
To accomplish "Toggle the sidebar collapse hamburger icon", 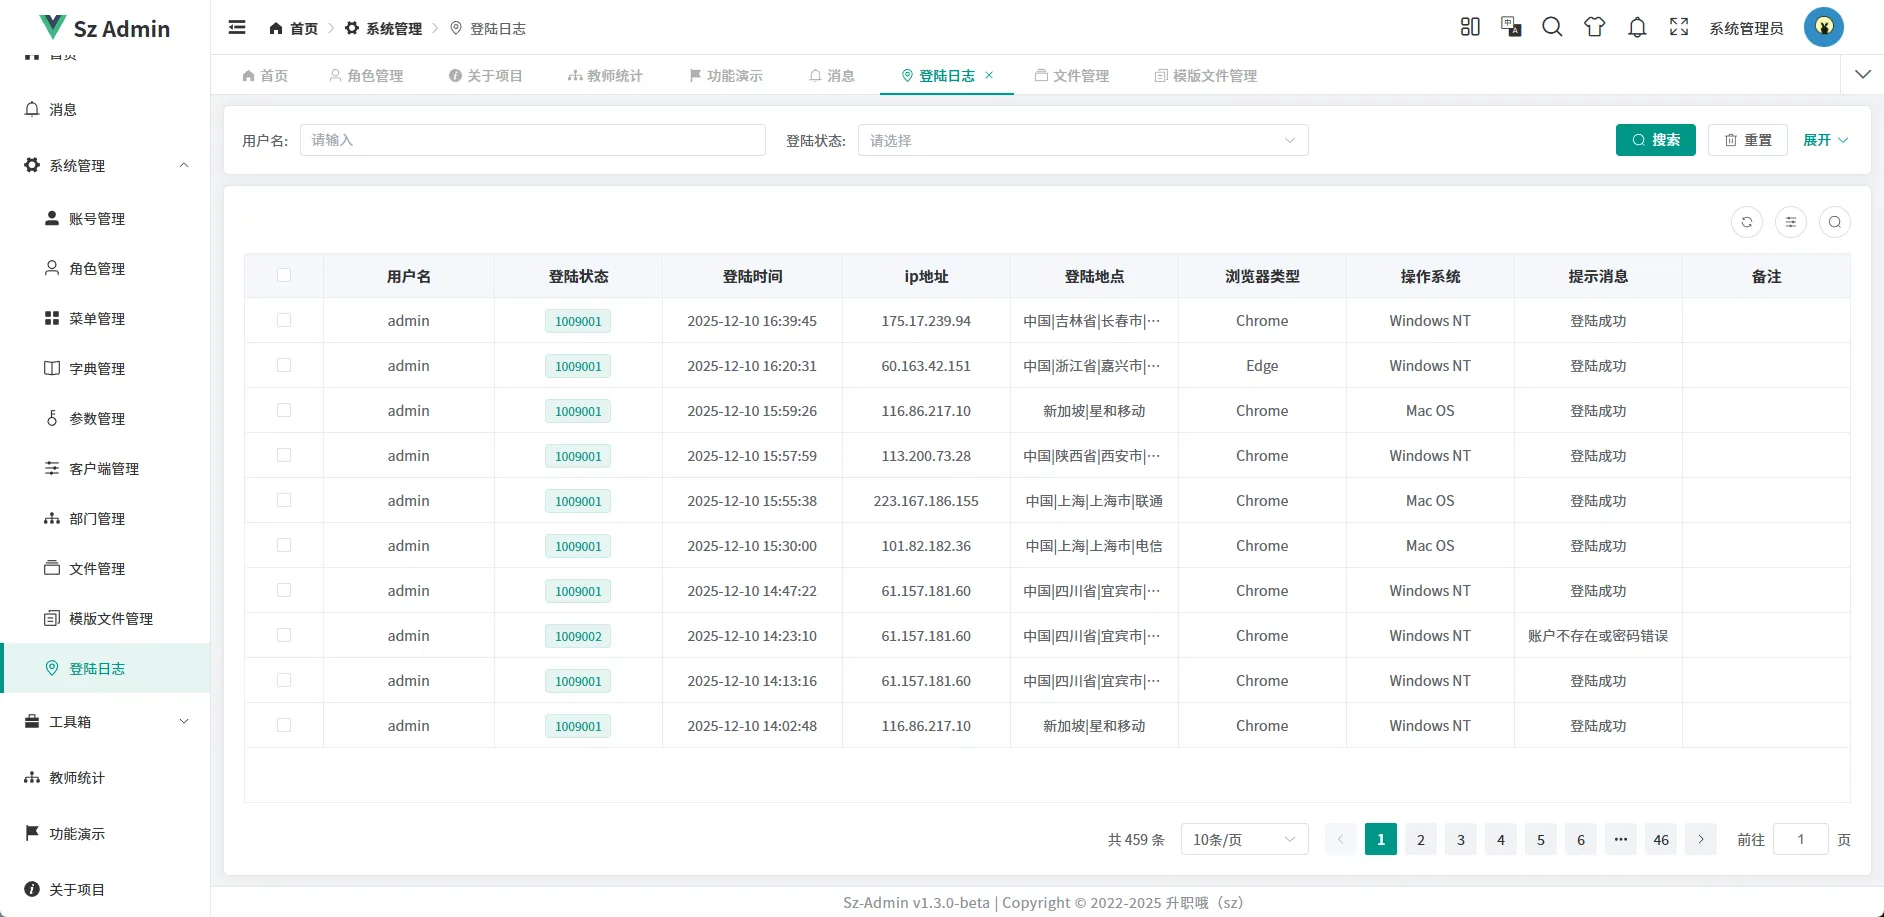I will tap(237, 27).
